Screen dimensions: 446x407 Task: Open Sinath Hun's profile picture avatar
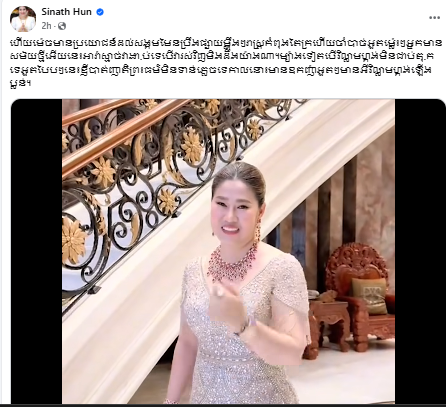click(x=23, y=18)
